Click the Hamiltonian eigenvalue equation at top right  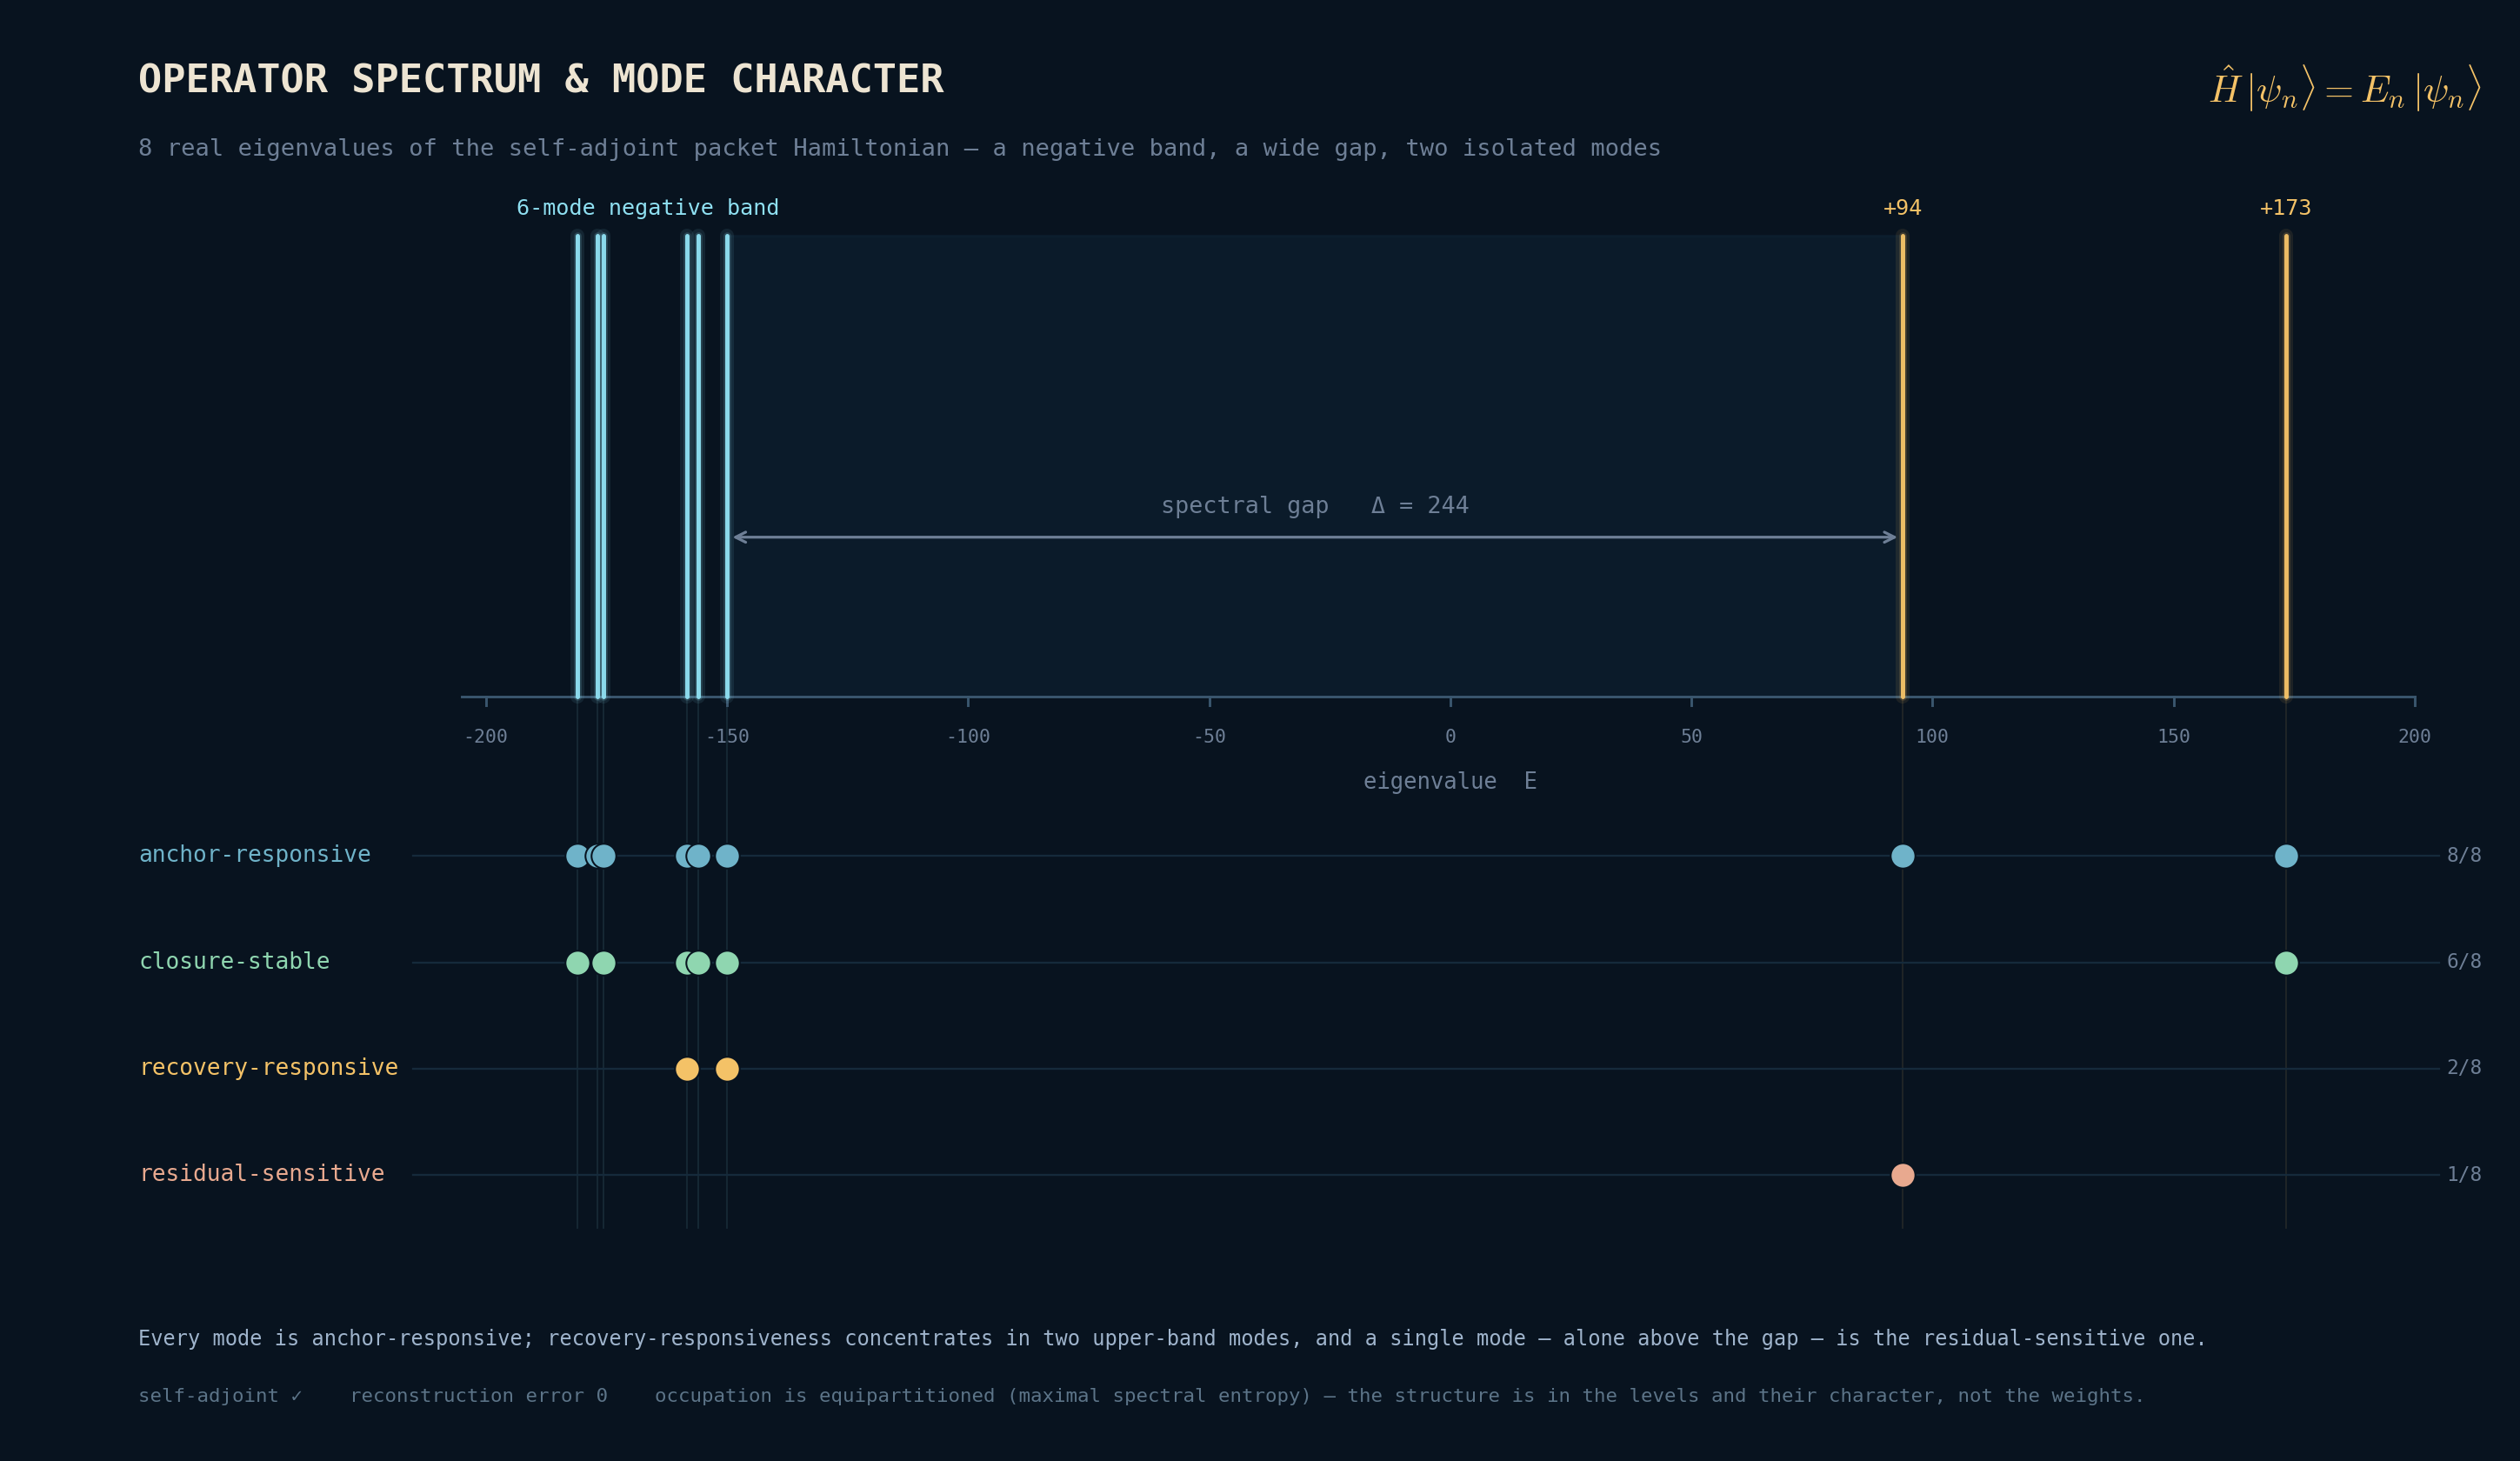2345,88
